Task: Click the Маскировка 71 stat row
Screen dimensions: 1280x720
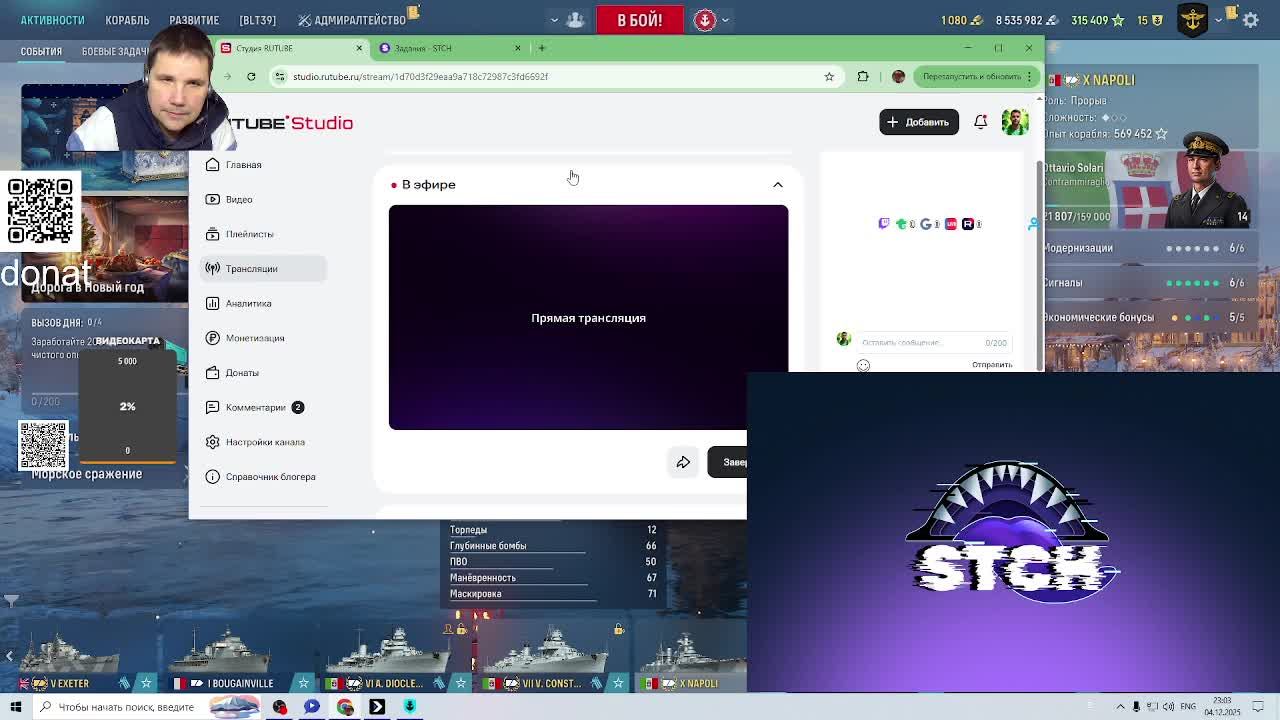Action: [553, 594]
